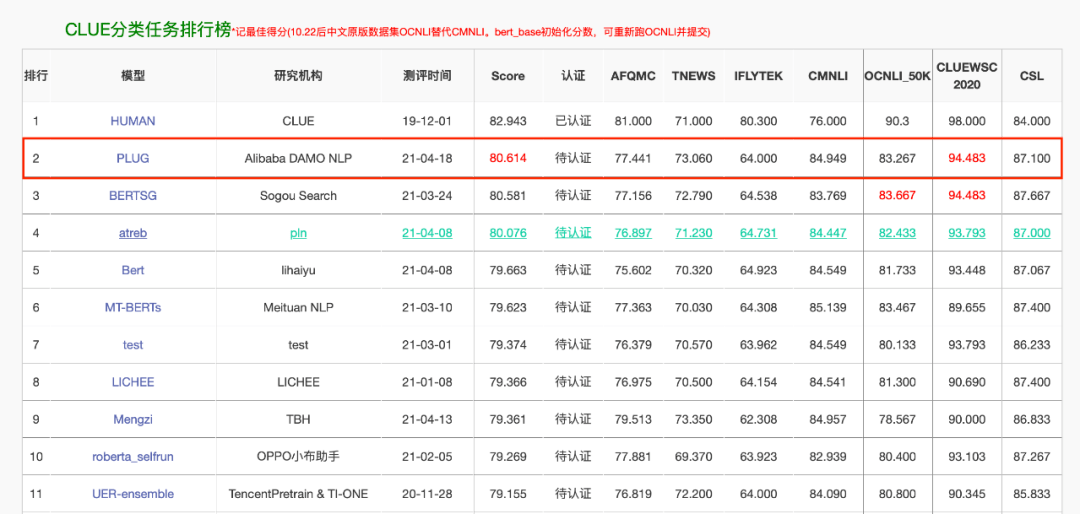Click the 76.897 AFQMC value of atreb
1080x514 pixels.
pyautogui.click(x=632, y=233)
